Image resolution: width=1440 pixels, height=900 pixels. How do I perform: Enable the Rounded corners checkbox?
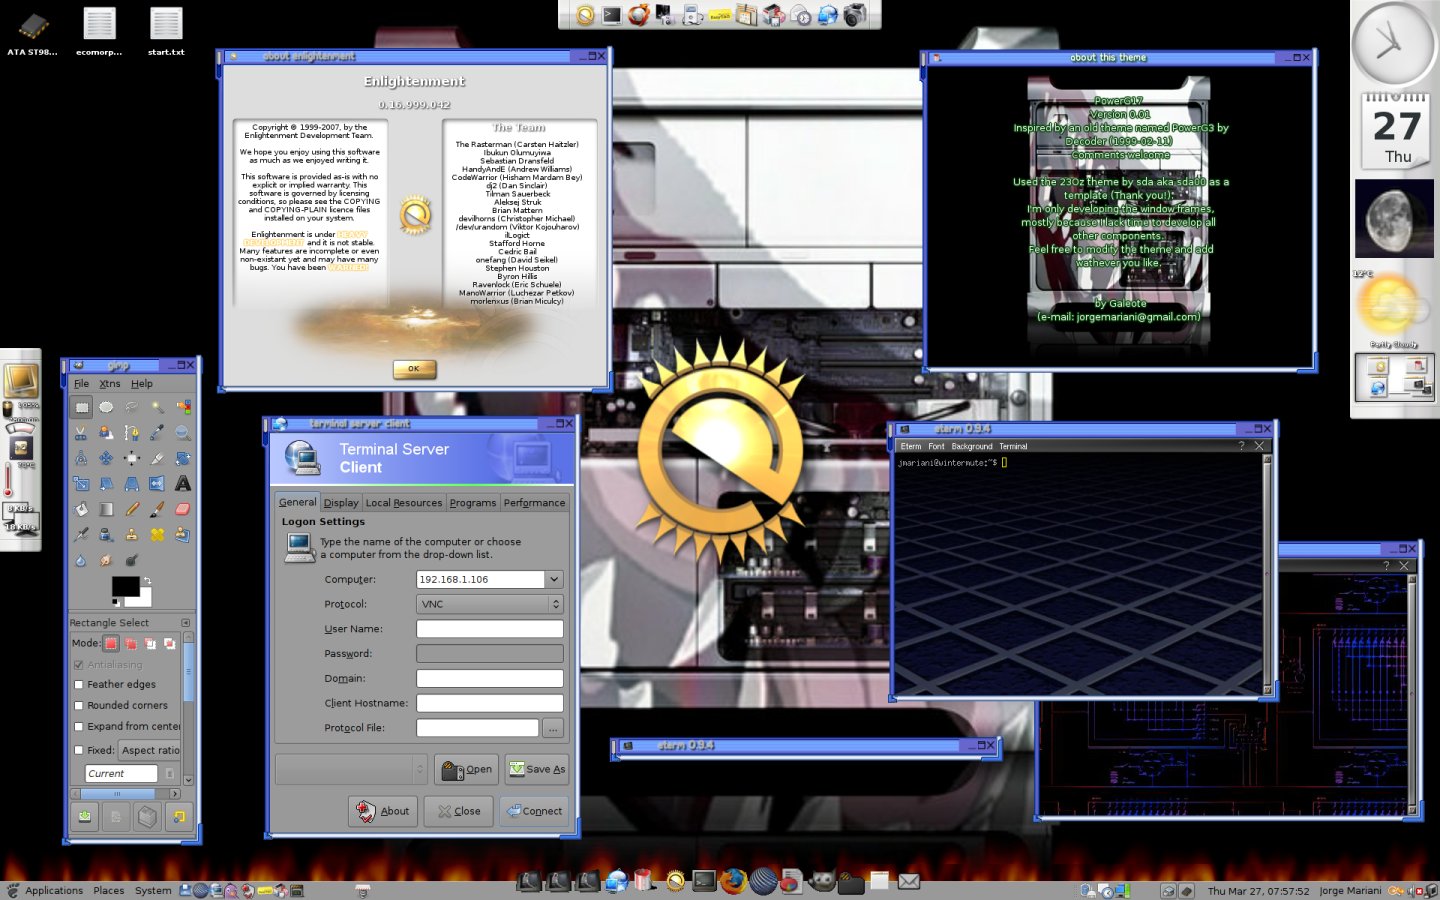79,706
